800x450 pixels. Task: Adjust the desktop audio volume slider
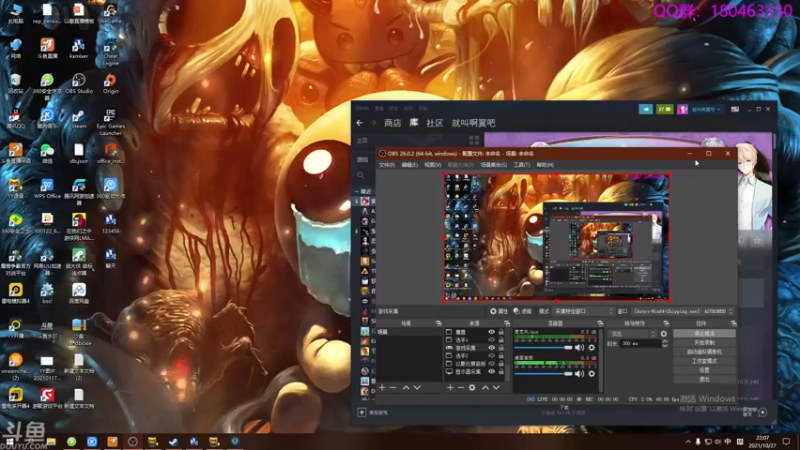[x=543, y=373]
